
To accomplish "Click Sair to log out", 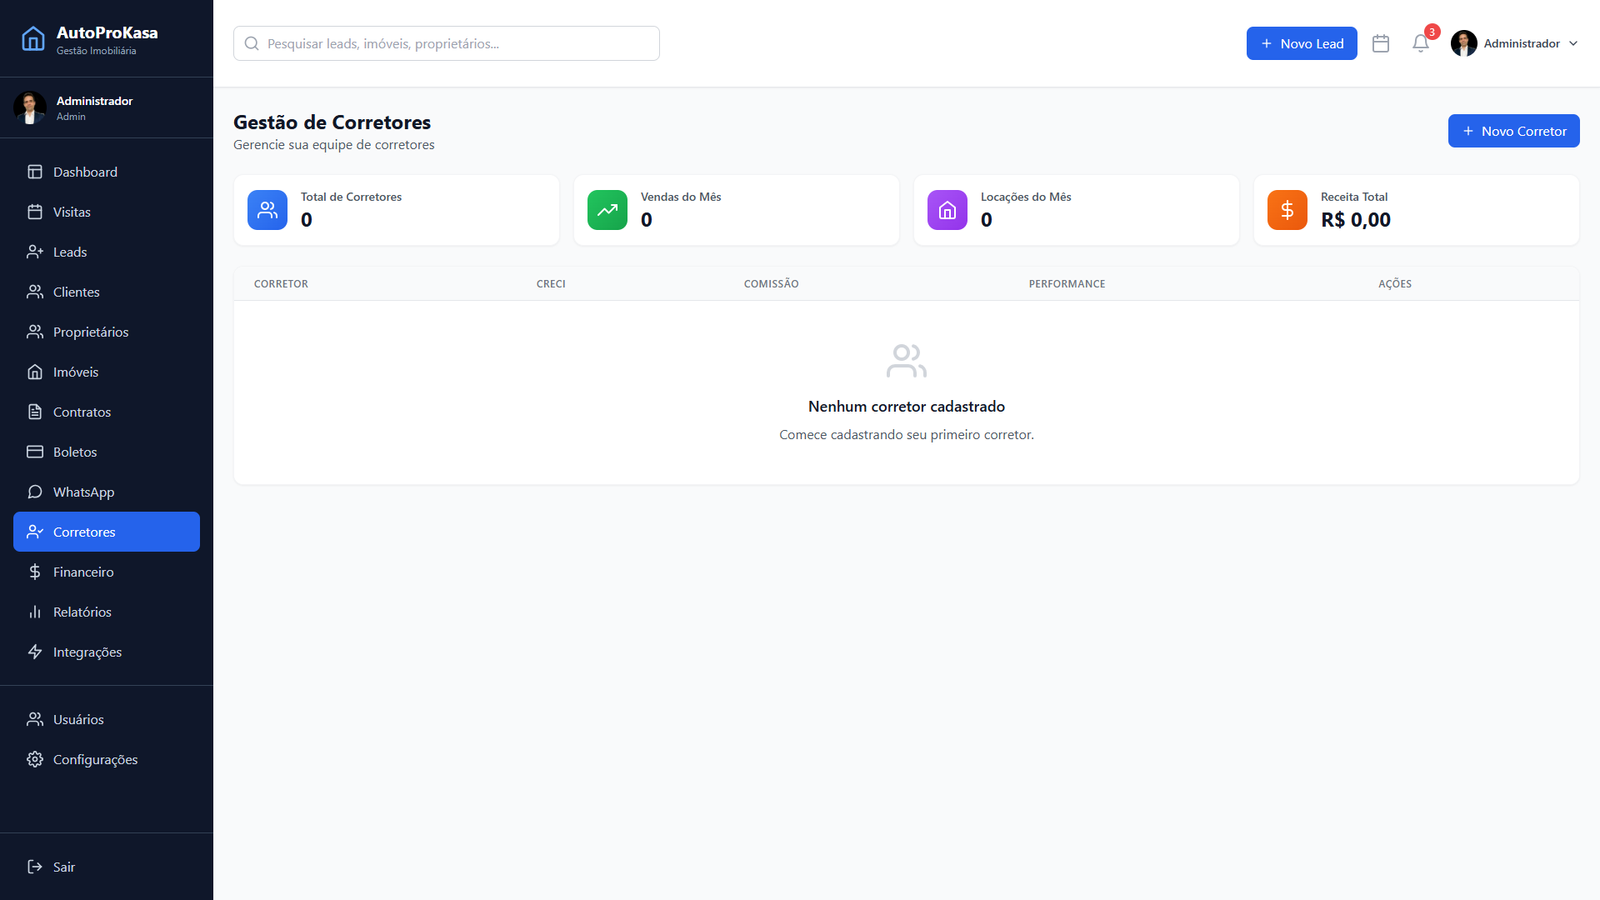I will click(x=63, y=867).
